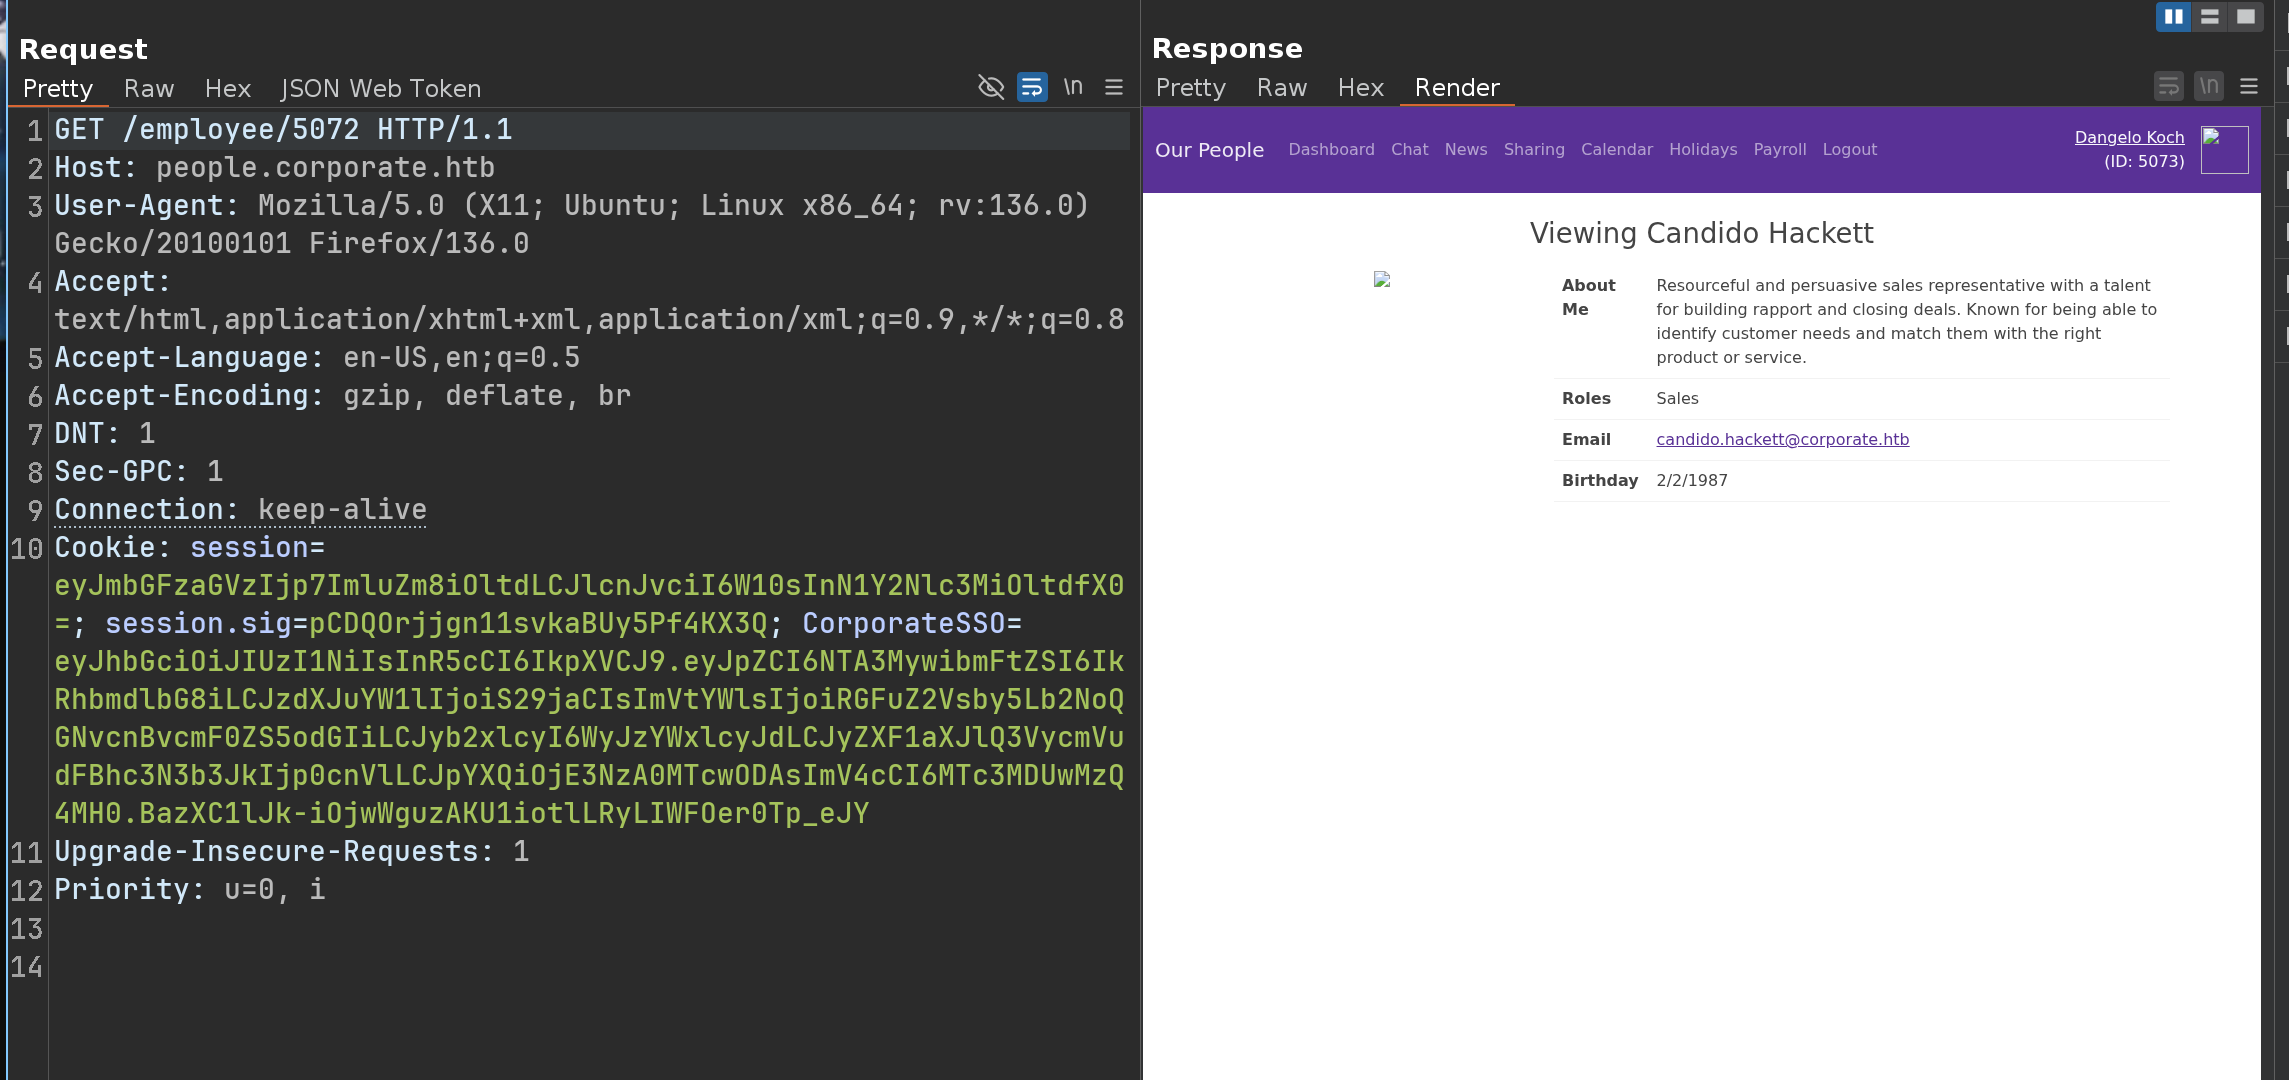Viewport: 2289px width, 1080px height.
Task: Open Response pane hamburger options menu
Action: pyautogui.click(x=2249, y=87)
